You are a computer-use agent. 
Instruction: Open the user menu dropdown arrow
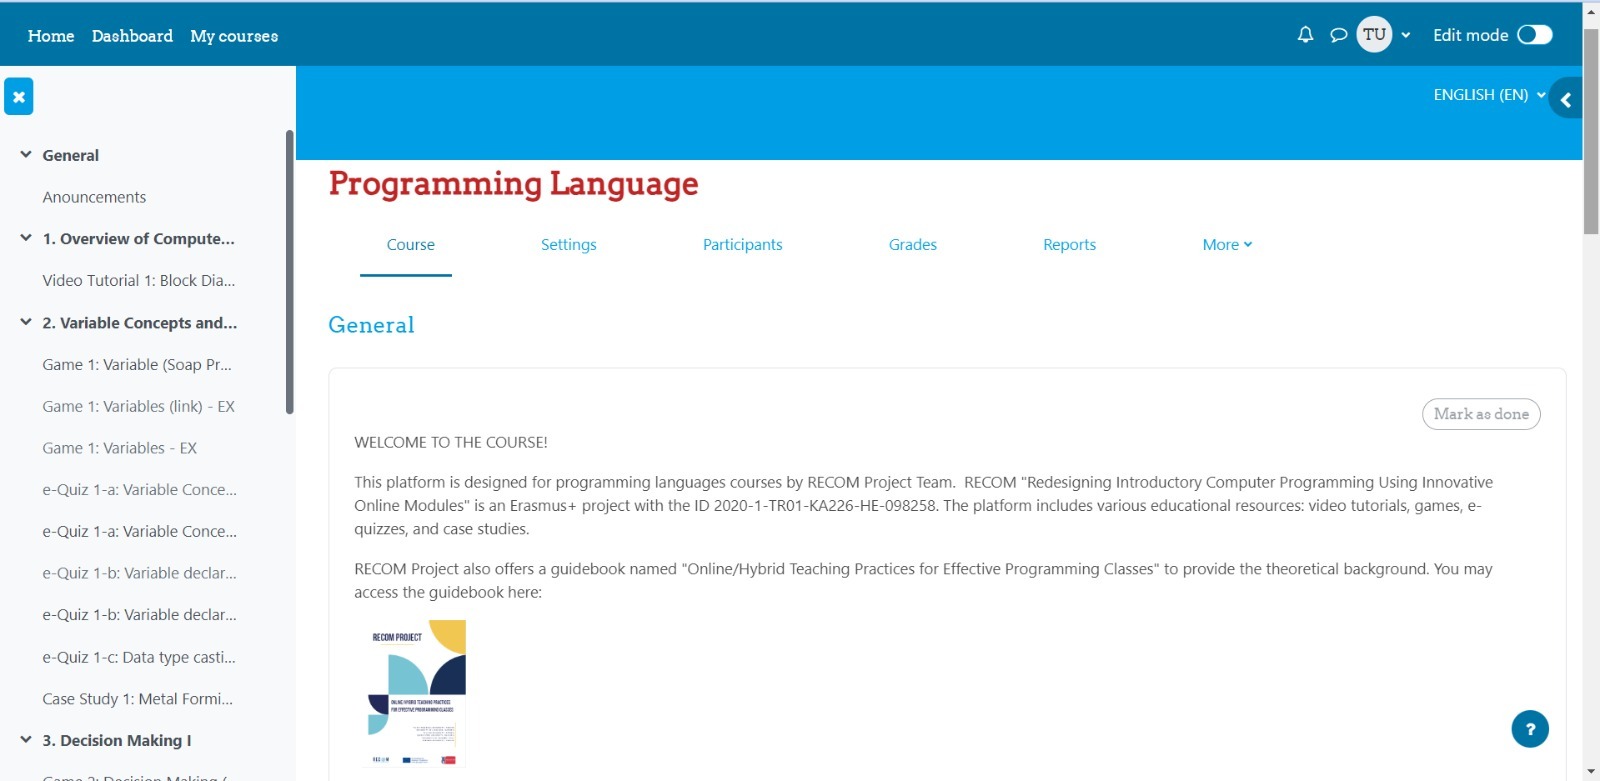[x=1406, y=35]
